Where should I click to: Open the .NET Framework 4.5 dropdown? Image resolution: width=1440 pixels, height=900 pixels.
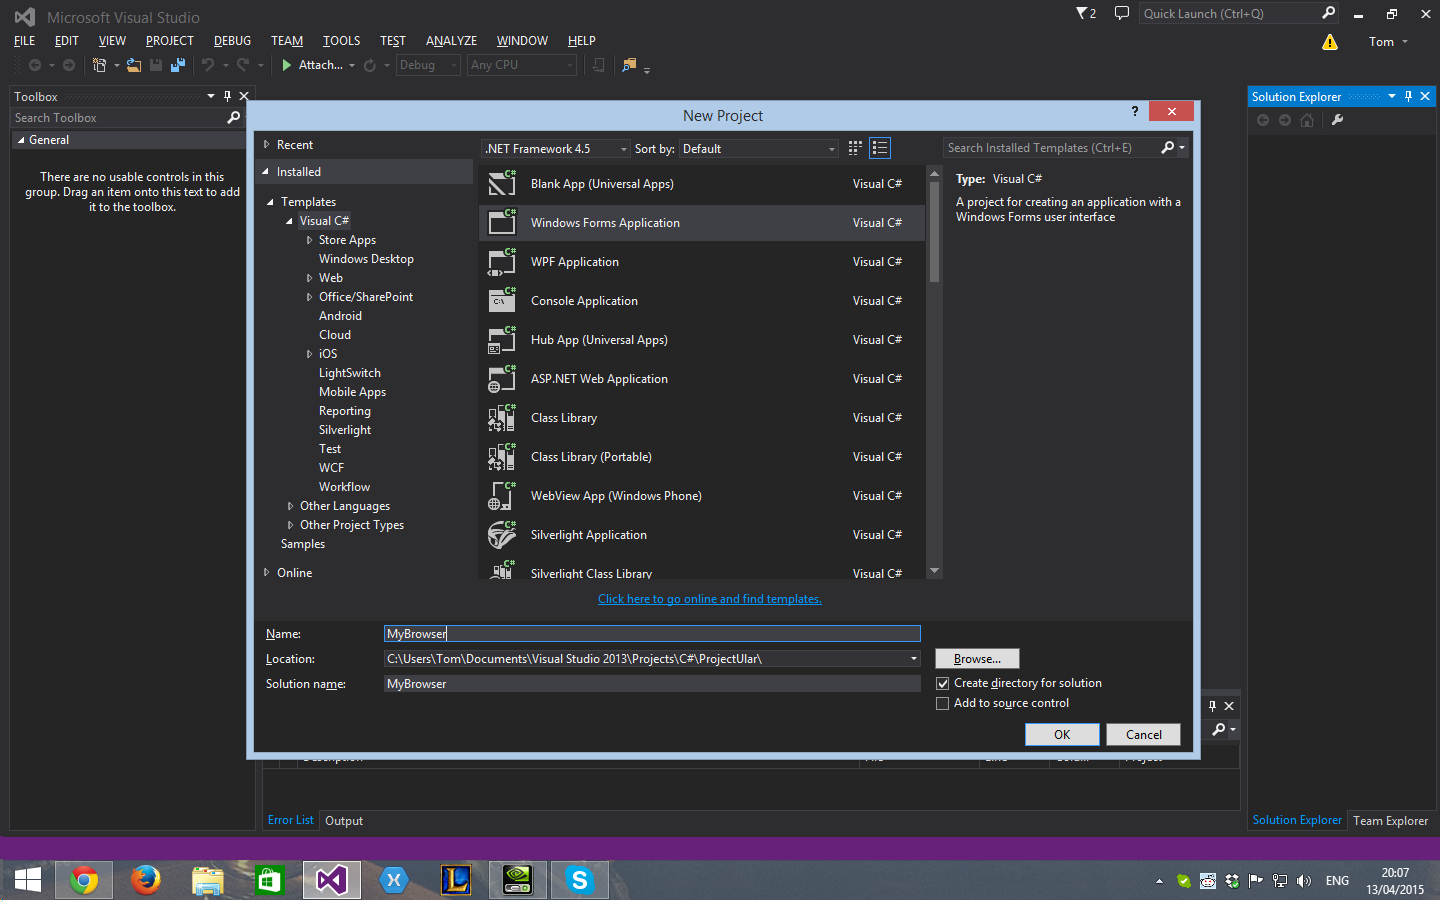click(556, 149)
